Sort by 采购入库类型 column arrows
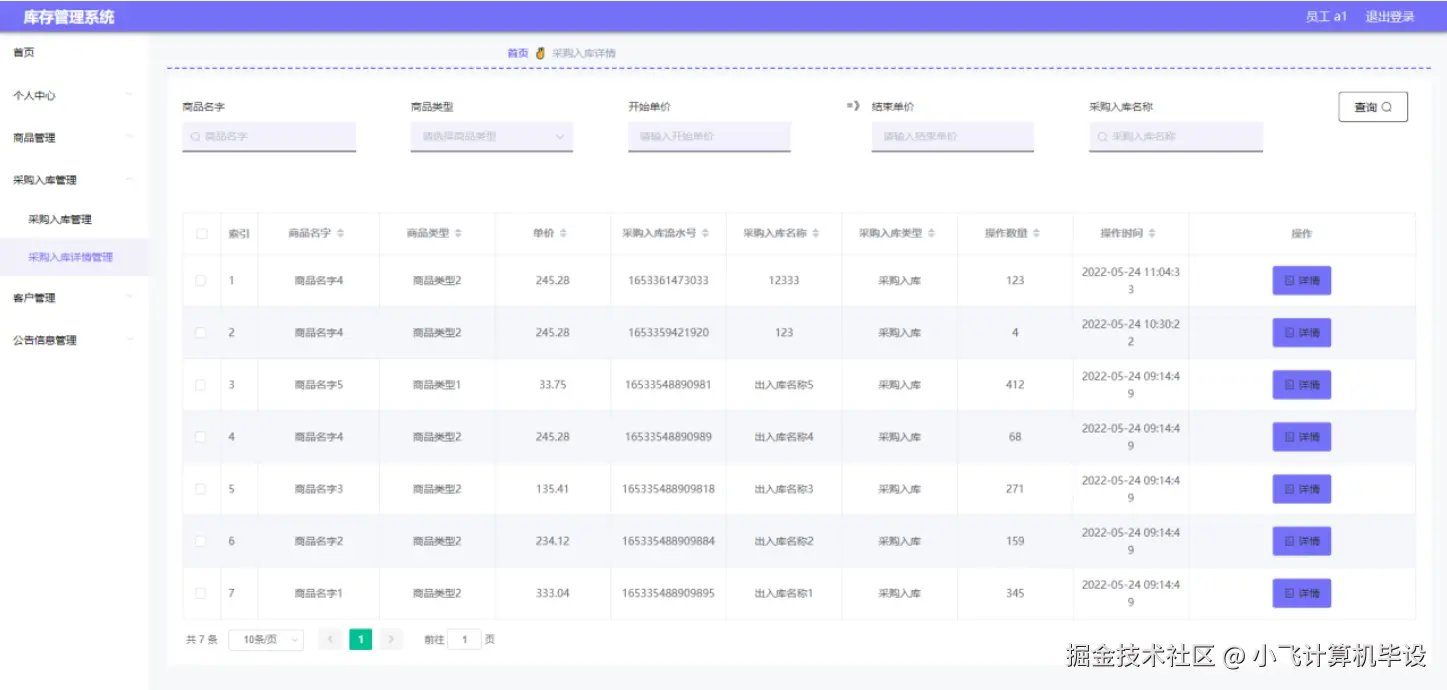 click(x=931, y=233)
